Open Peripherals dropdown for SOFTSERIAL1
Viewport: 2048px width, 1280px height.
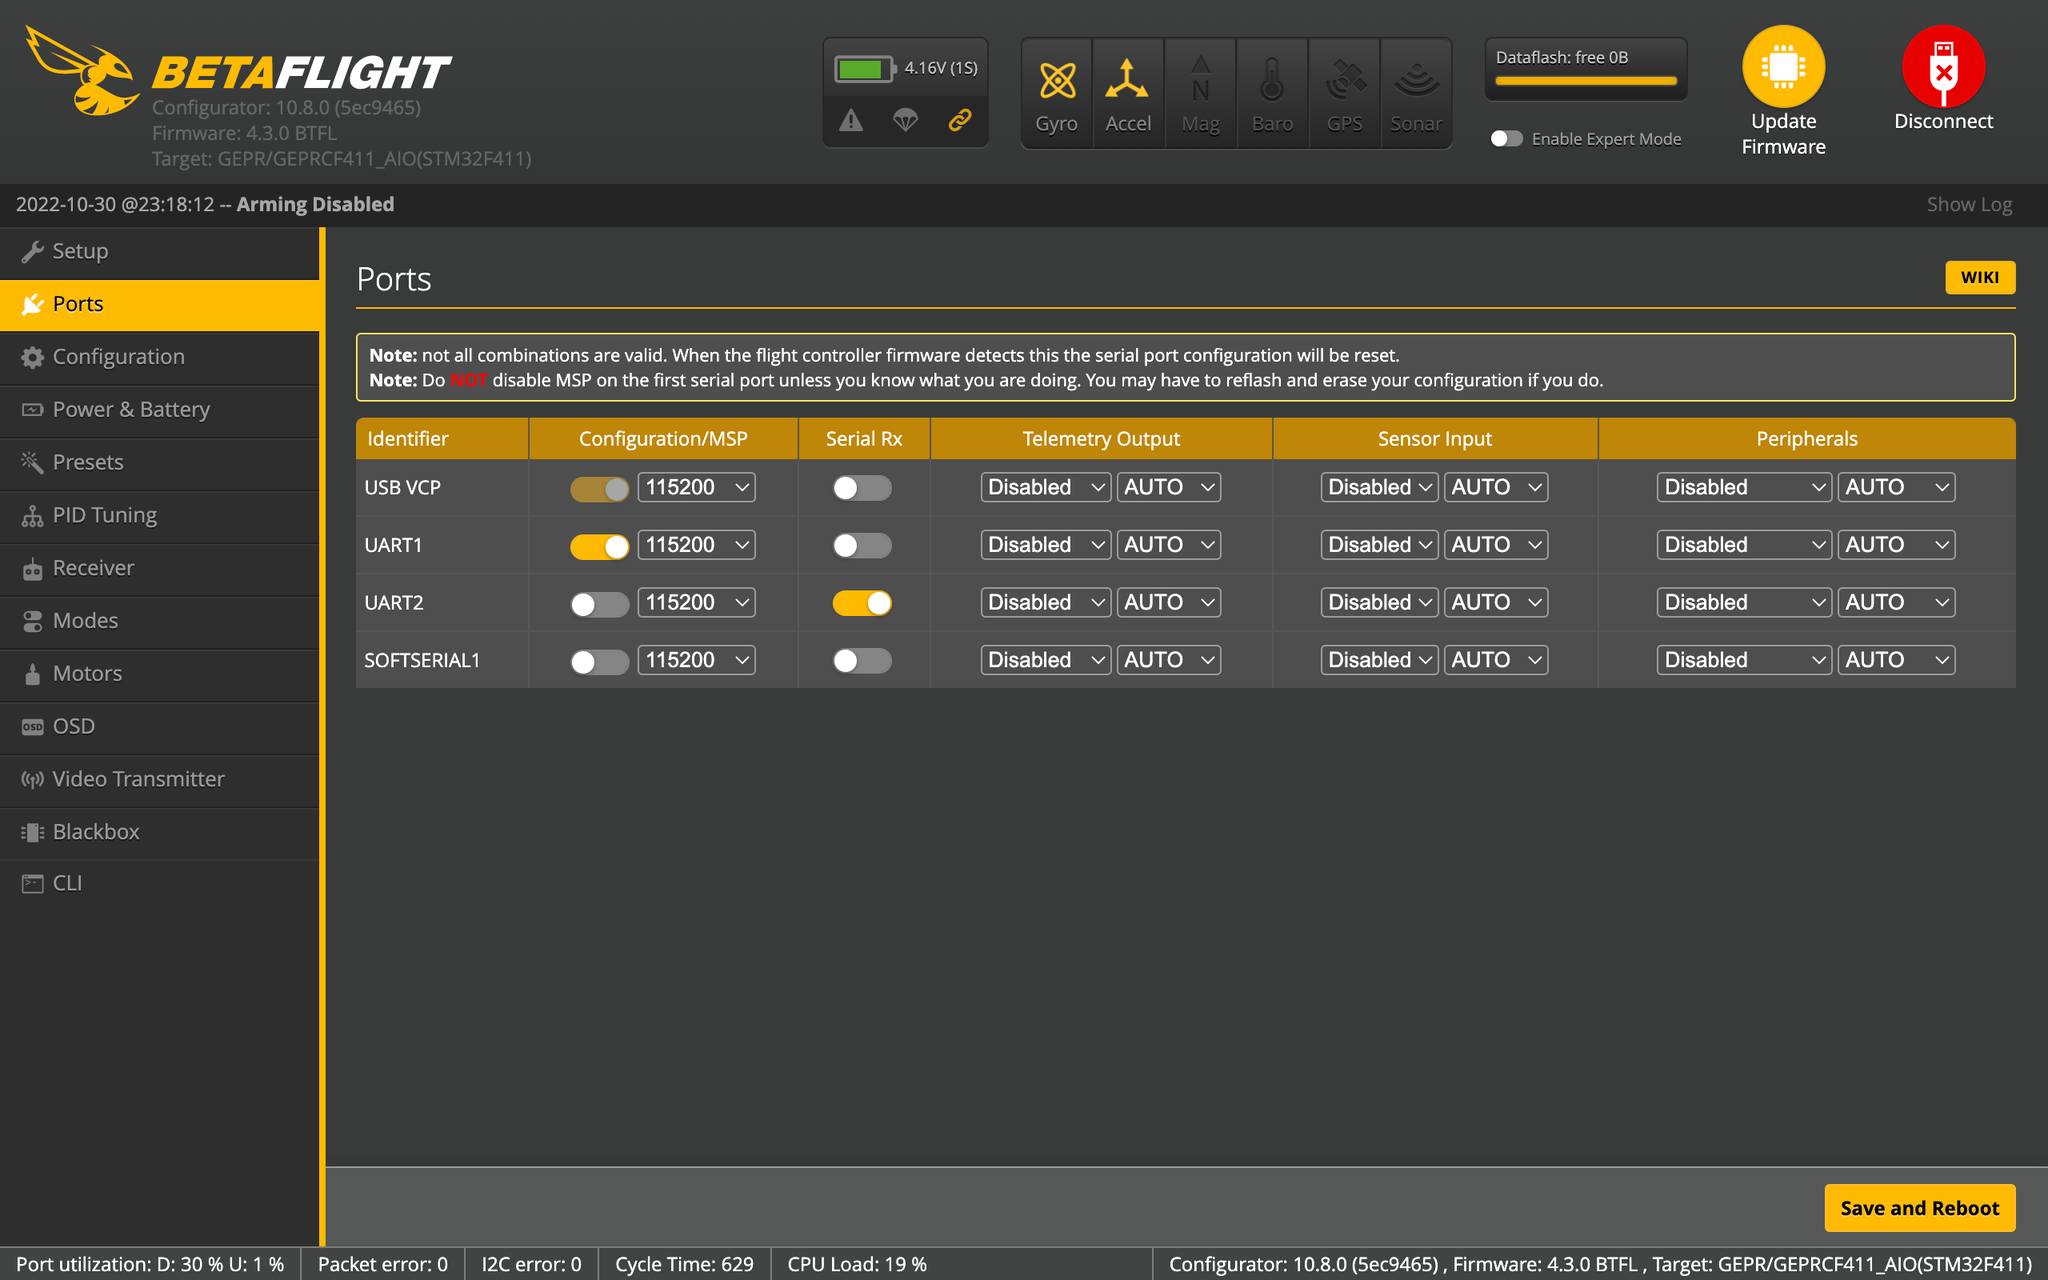click(x=1743, y=659)
